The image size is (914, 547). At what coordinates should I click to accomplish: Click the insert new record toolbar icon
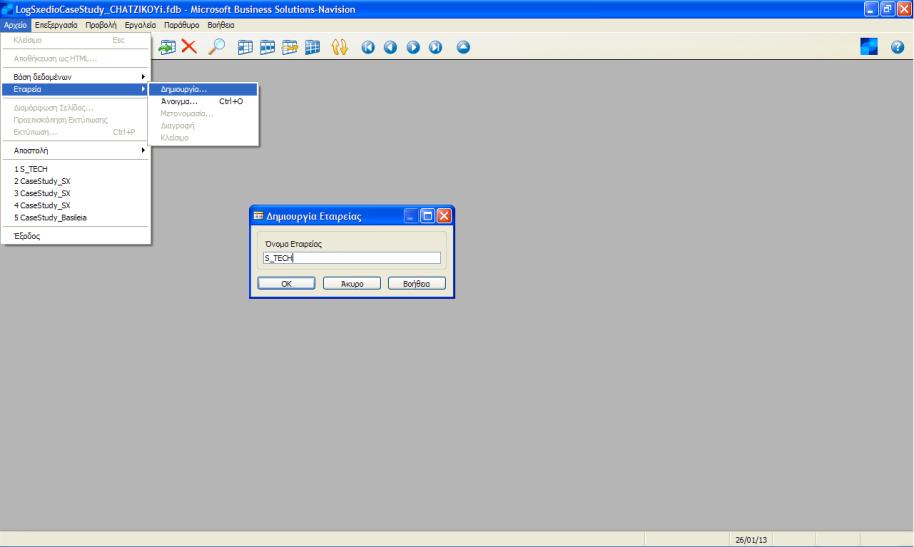pyautogui.click(x=167, y=47)
